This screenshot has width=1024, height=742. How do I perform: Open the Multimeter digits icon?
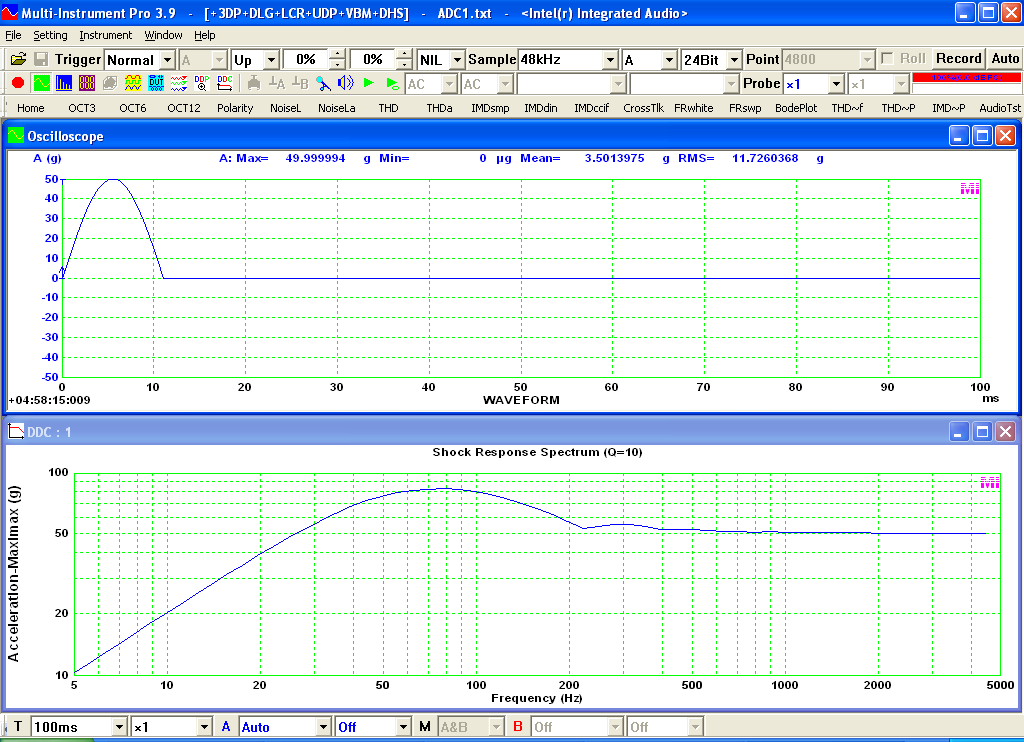coord(87,83)
